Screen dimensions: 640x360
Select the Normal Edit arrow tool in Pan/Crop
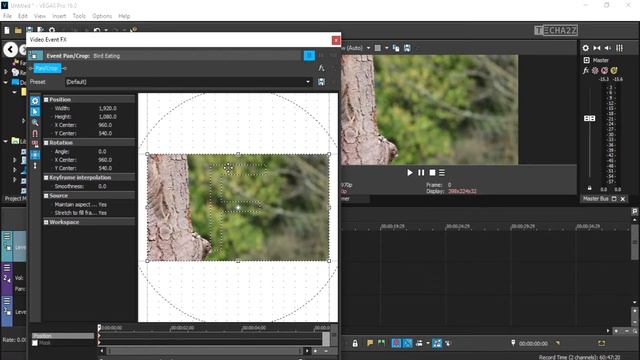coord(35,111)
